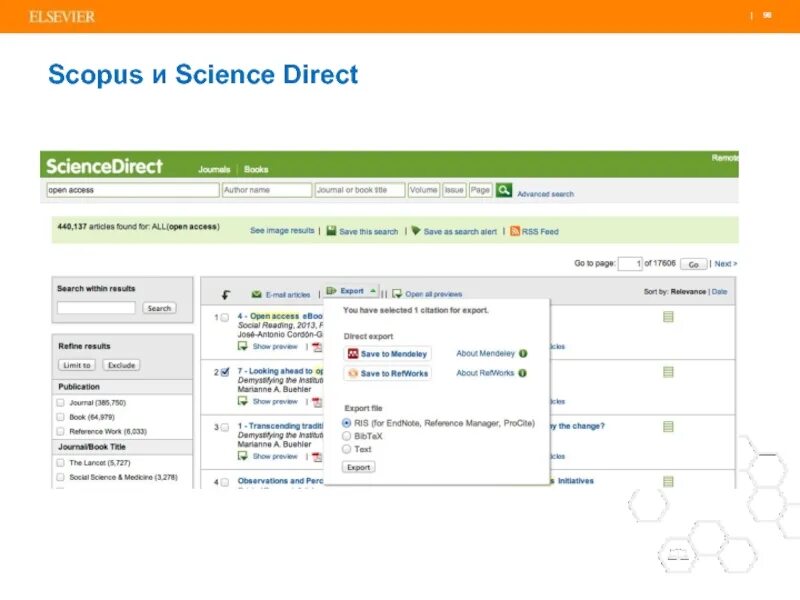Viewport: 800px width, 600px height.
Task: Open the Journals tab
Action: coord(214,169)
